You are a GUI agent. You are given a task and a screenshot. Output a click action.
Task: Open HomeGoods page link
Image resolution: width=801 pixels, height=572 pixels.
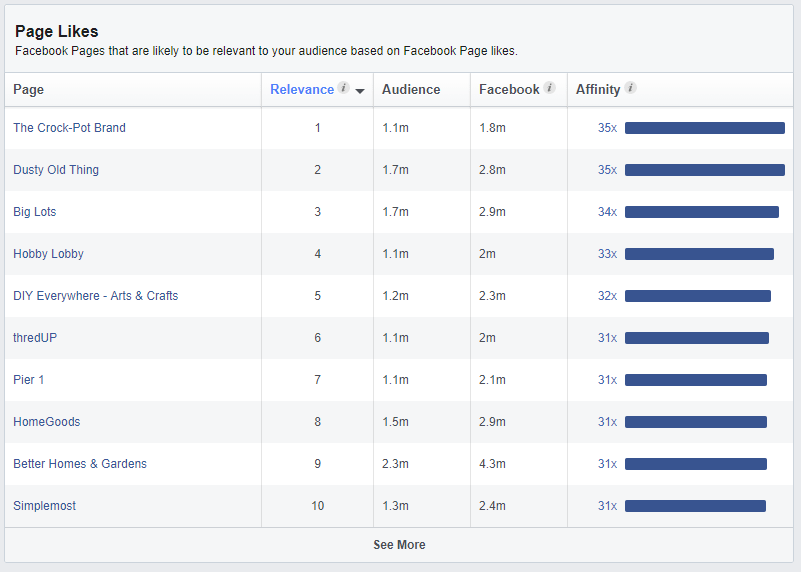(x=47, y=422)
